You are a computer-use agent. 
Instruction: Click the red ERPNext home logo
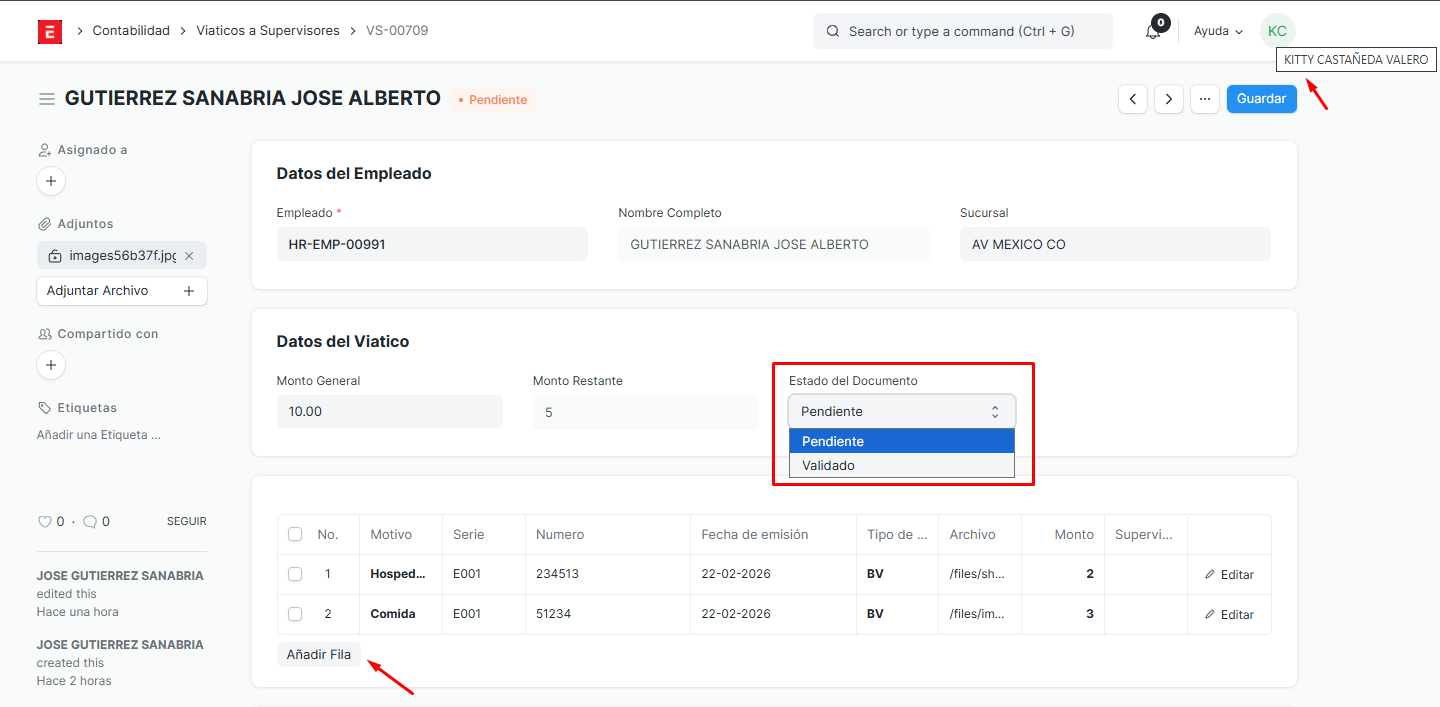50,31
